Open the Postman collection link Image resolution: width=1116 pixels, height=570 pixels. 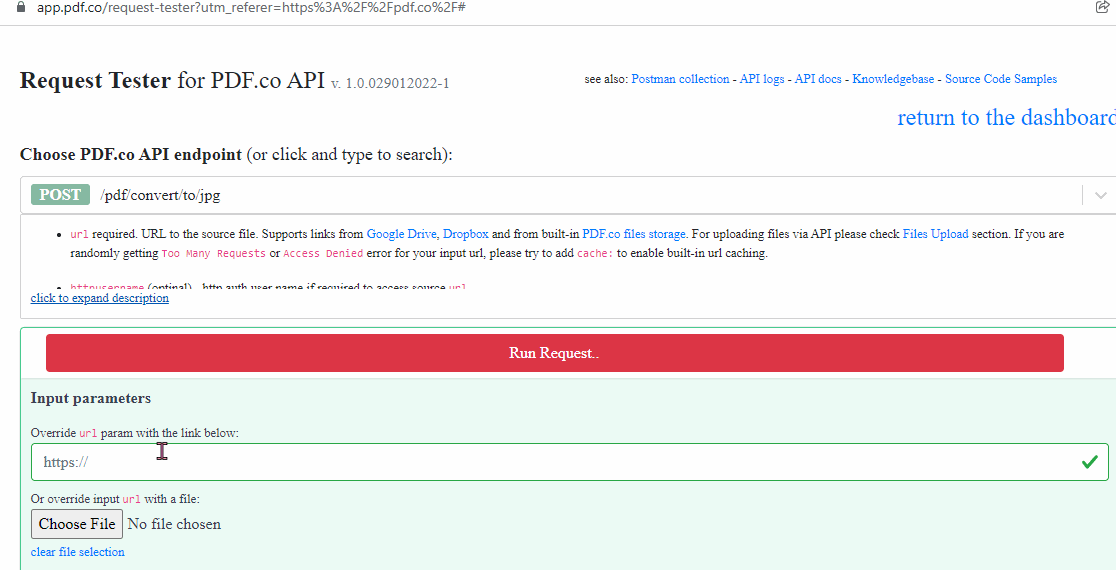coord(680,79)
